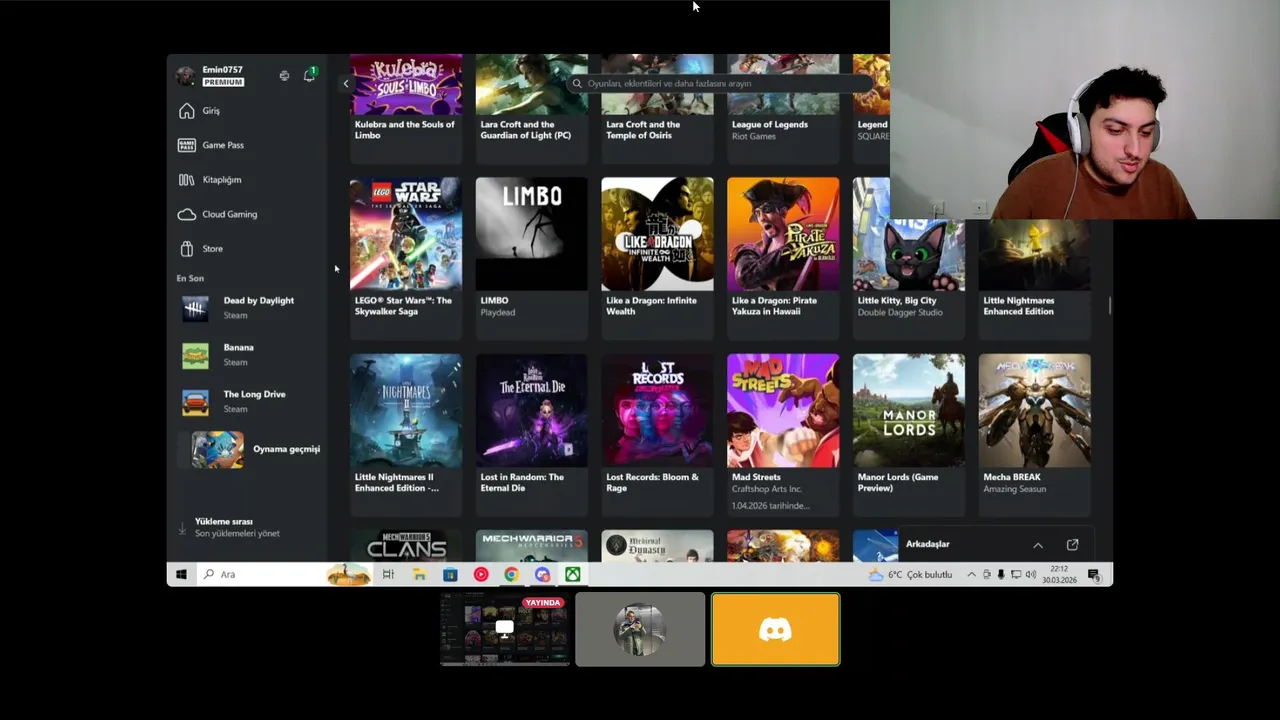Screen dimensions: 1280x720
Task: Click the PREMIUM badge under username
Action: pos(223,82)
